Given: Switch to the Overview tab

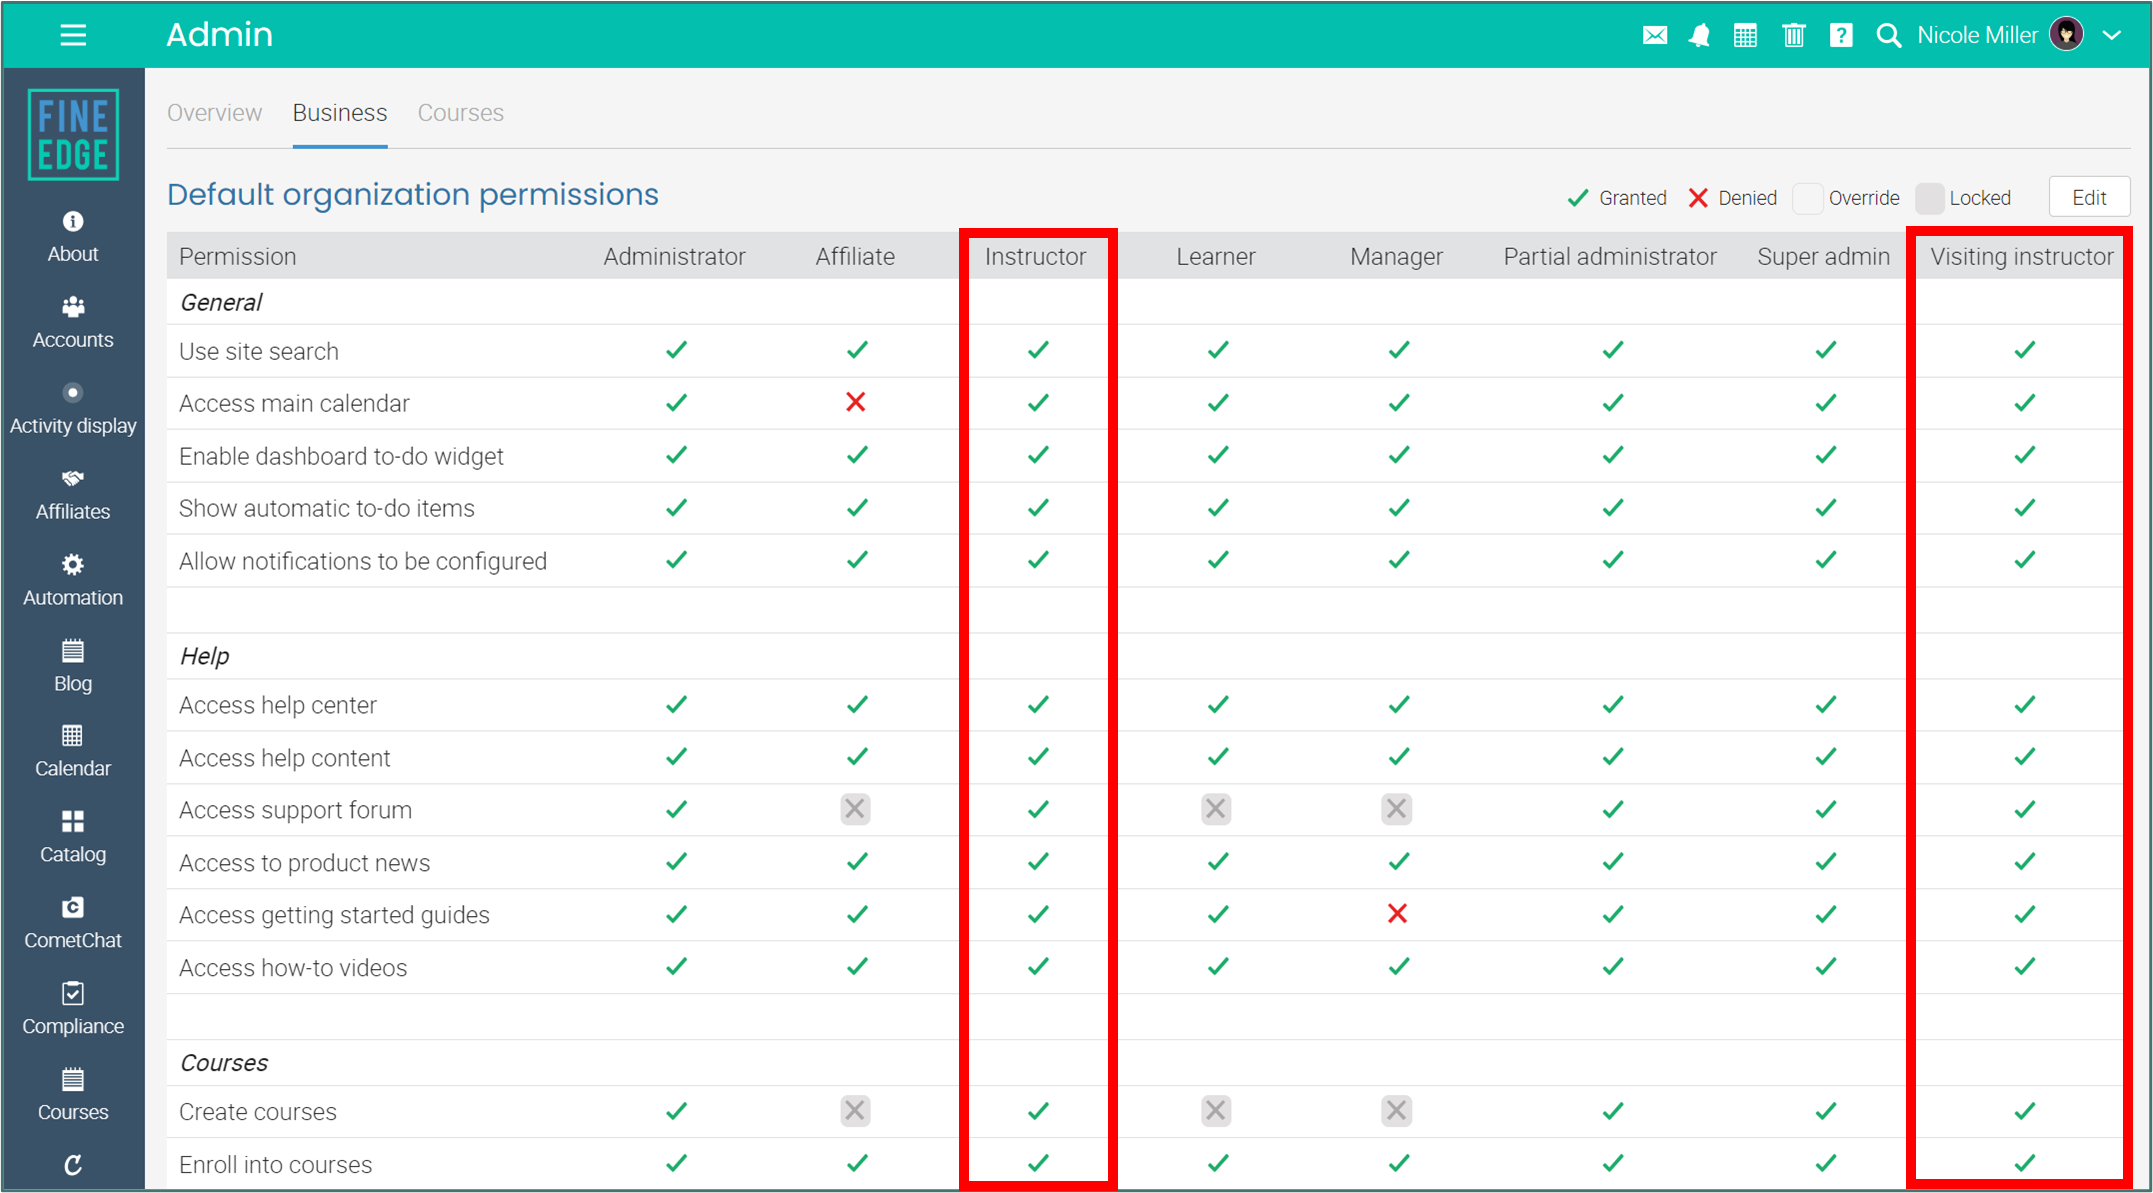Looking at the screenshot, I should (214, 113).
